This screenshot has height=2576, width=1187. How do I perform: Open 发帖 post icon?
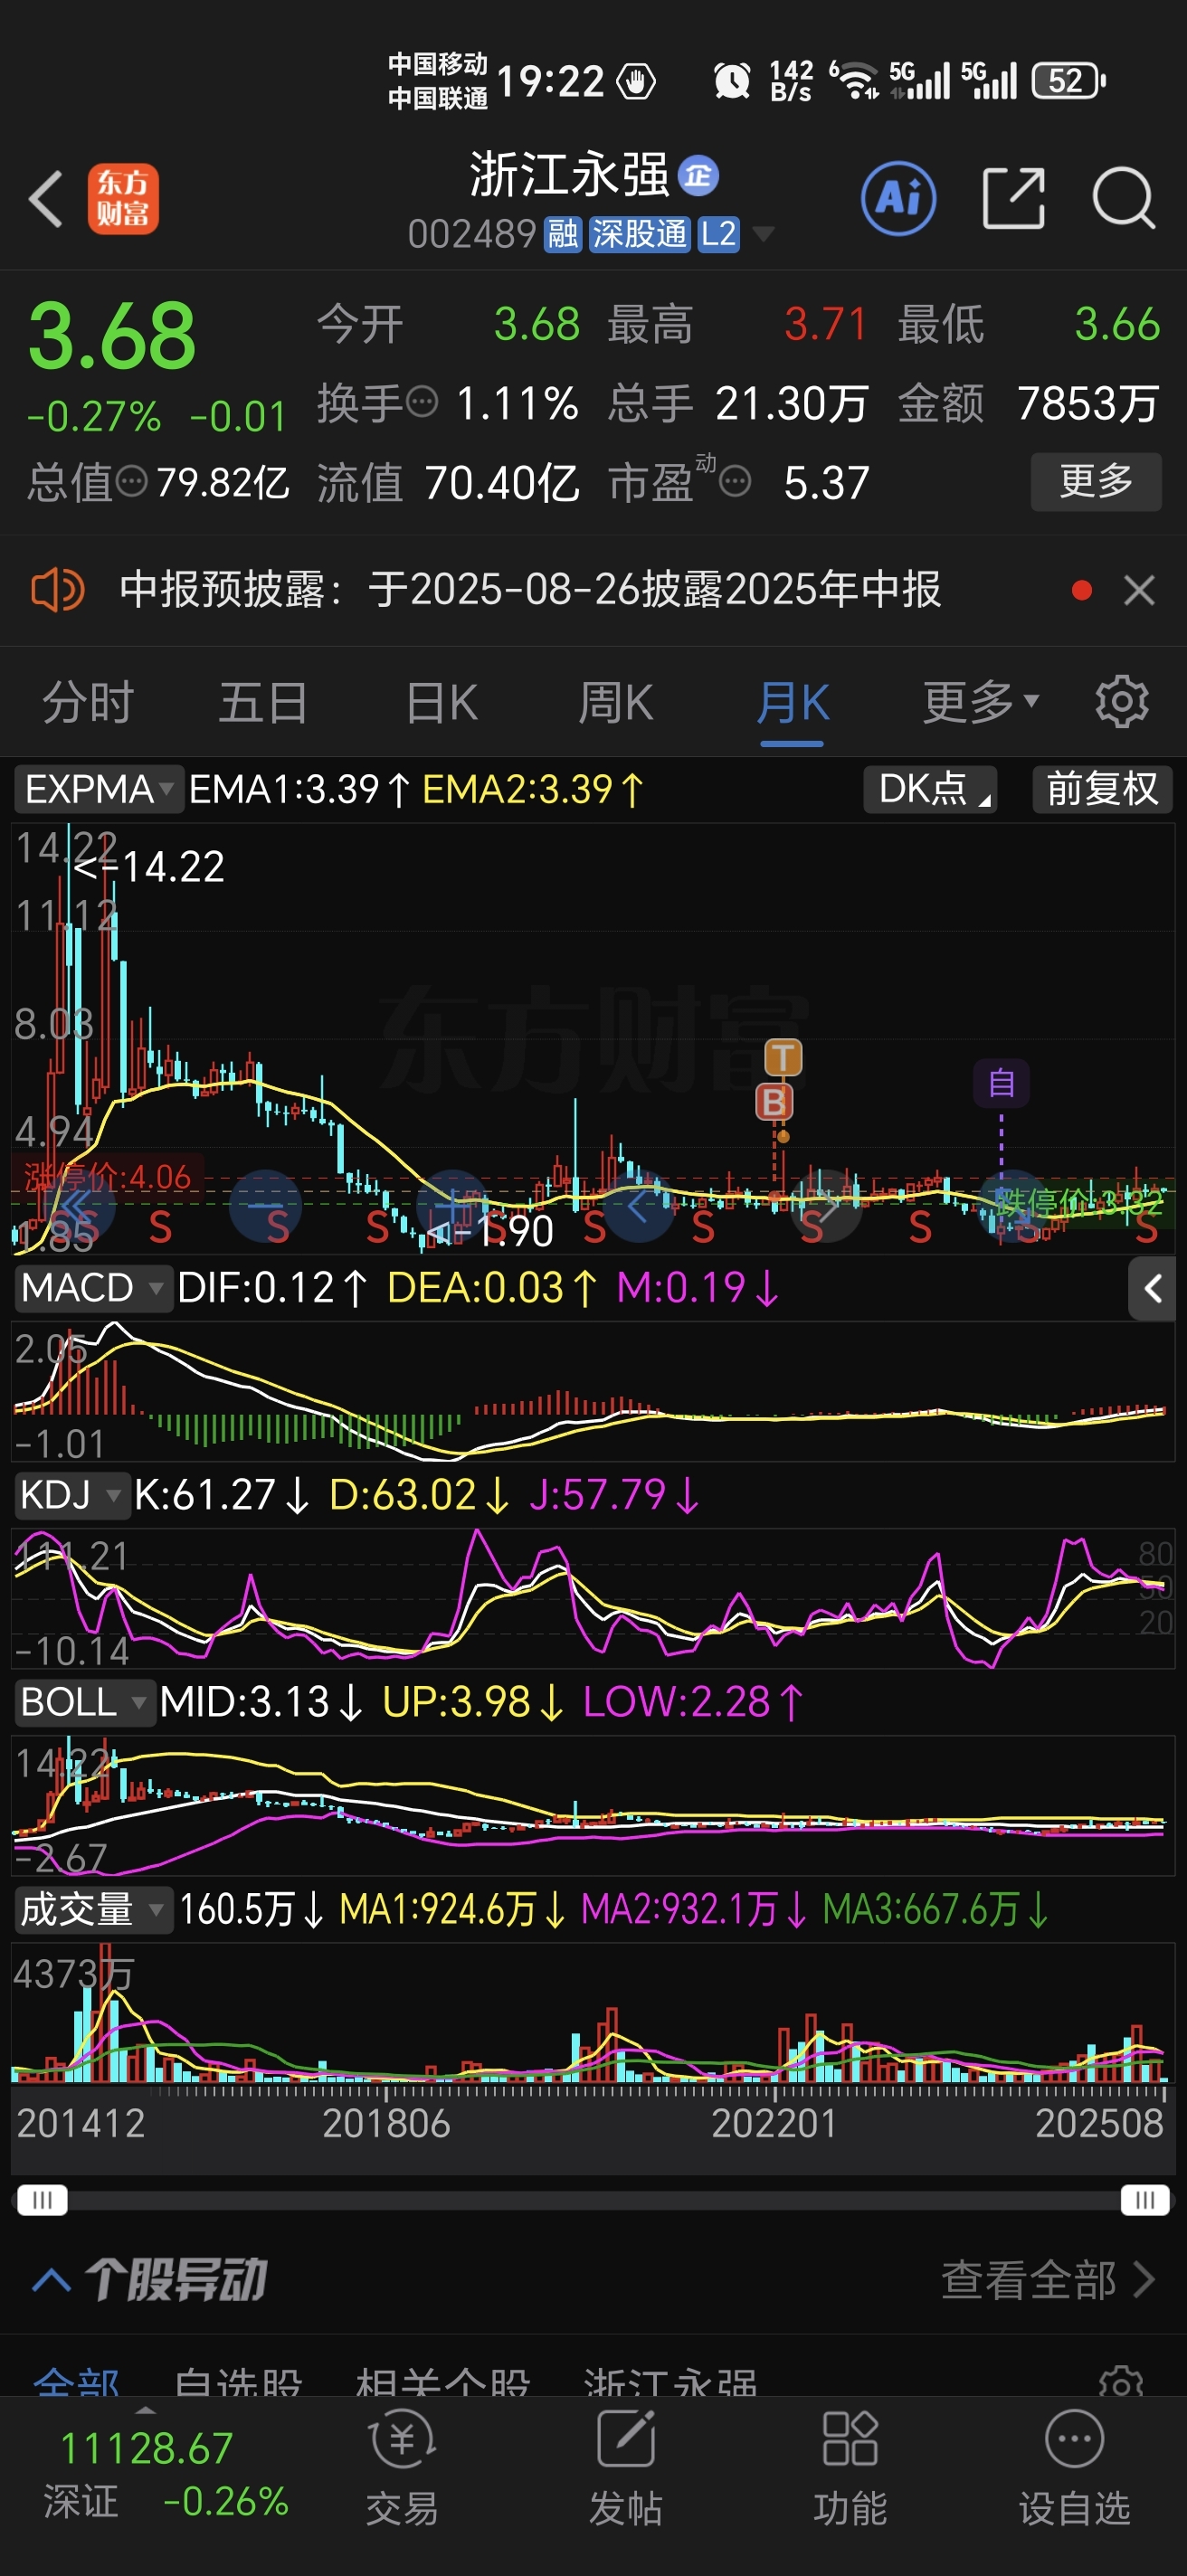point(626,2468)
